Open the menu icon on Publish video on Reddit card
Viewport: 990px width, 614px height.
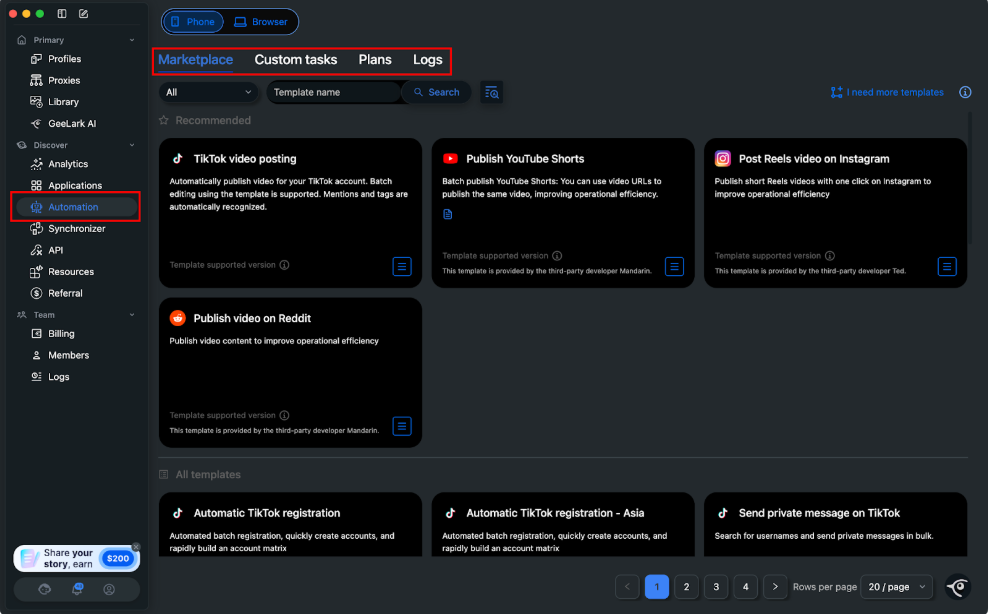[x=402, y=425]
